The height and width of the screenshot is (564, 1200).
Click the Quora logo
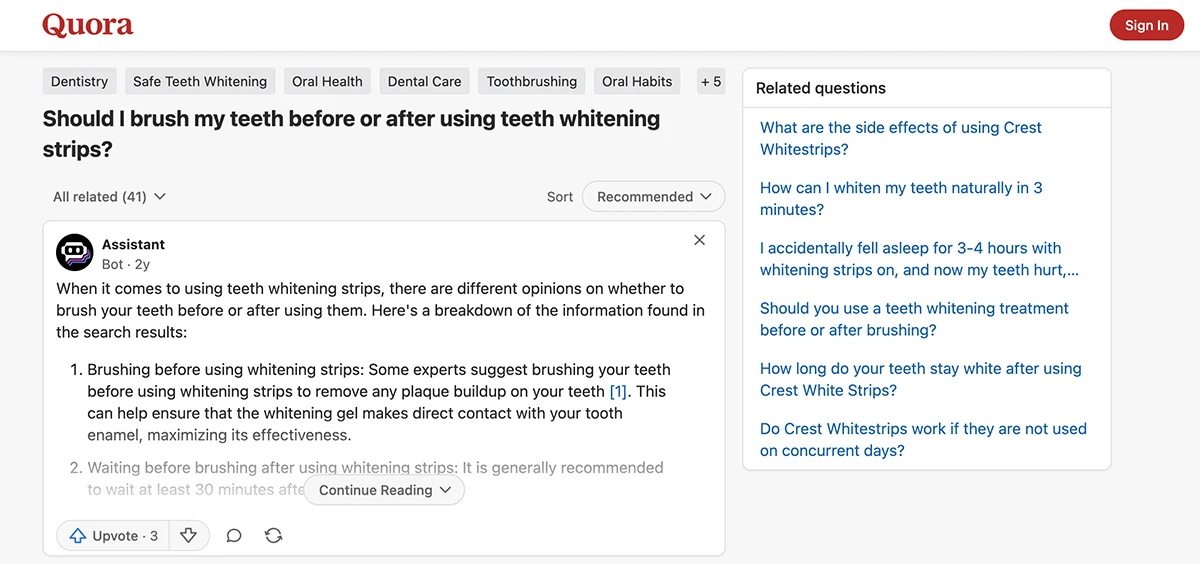88,25
